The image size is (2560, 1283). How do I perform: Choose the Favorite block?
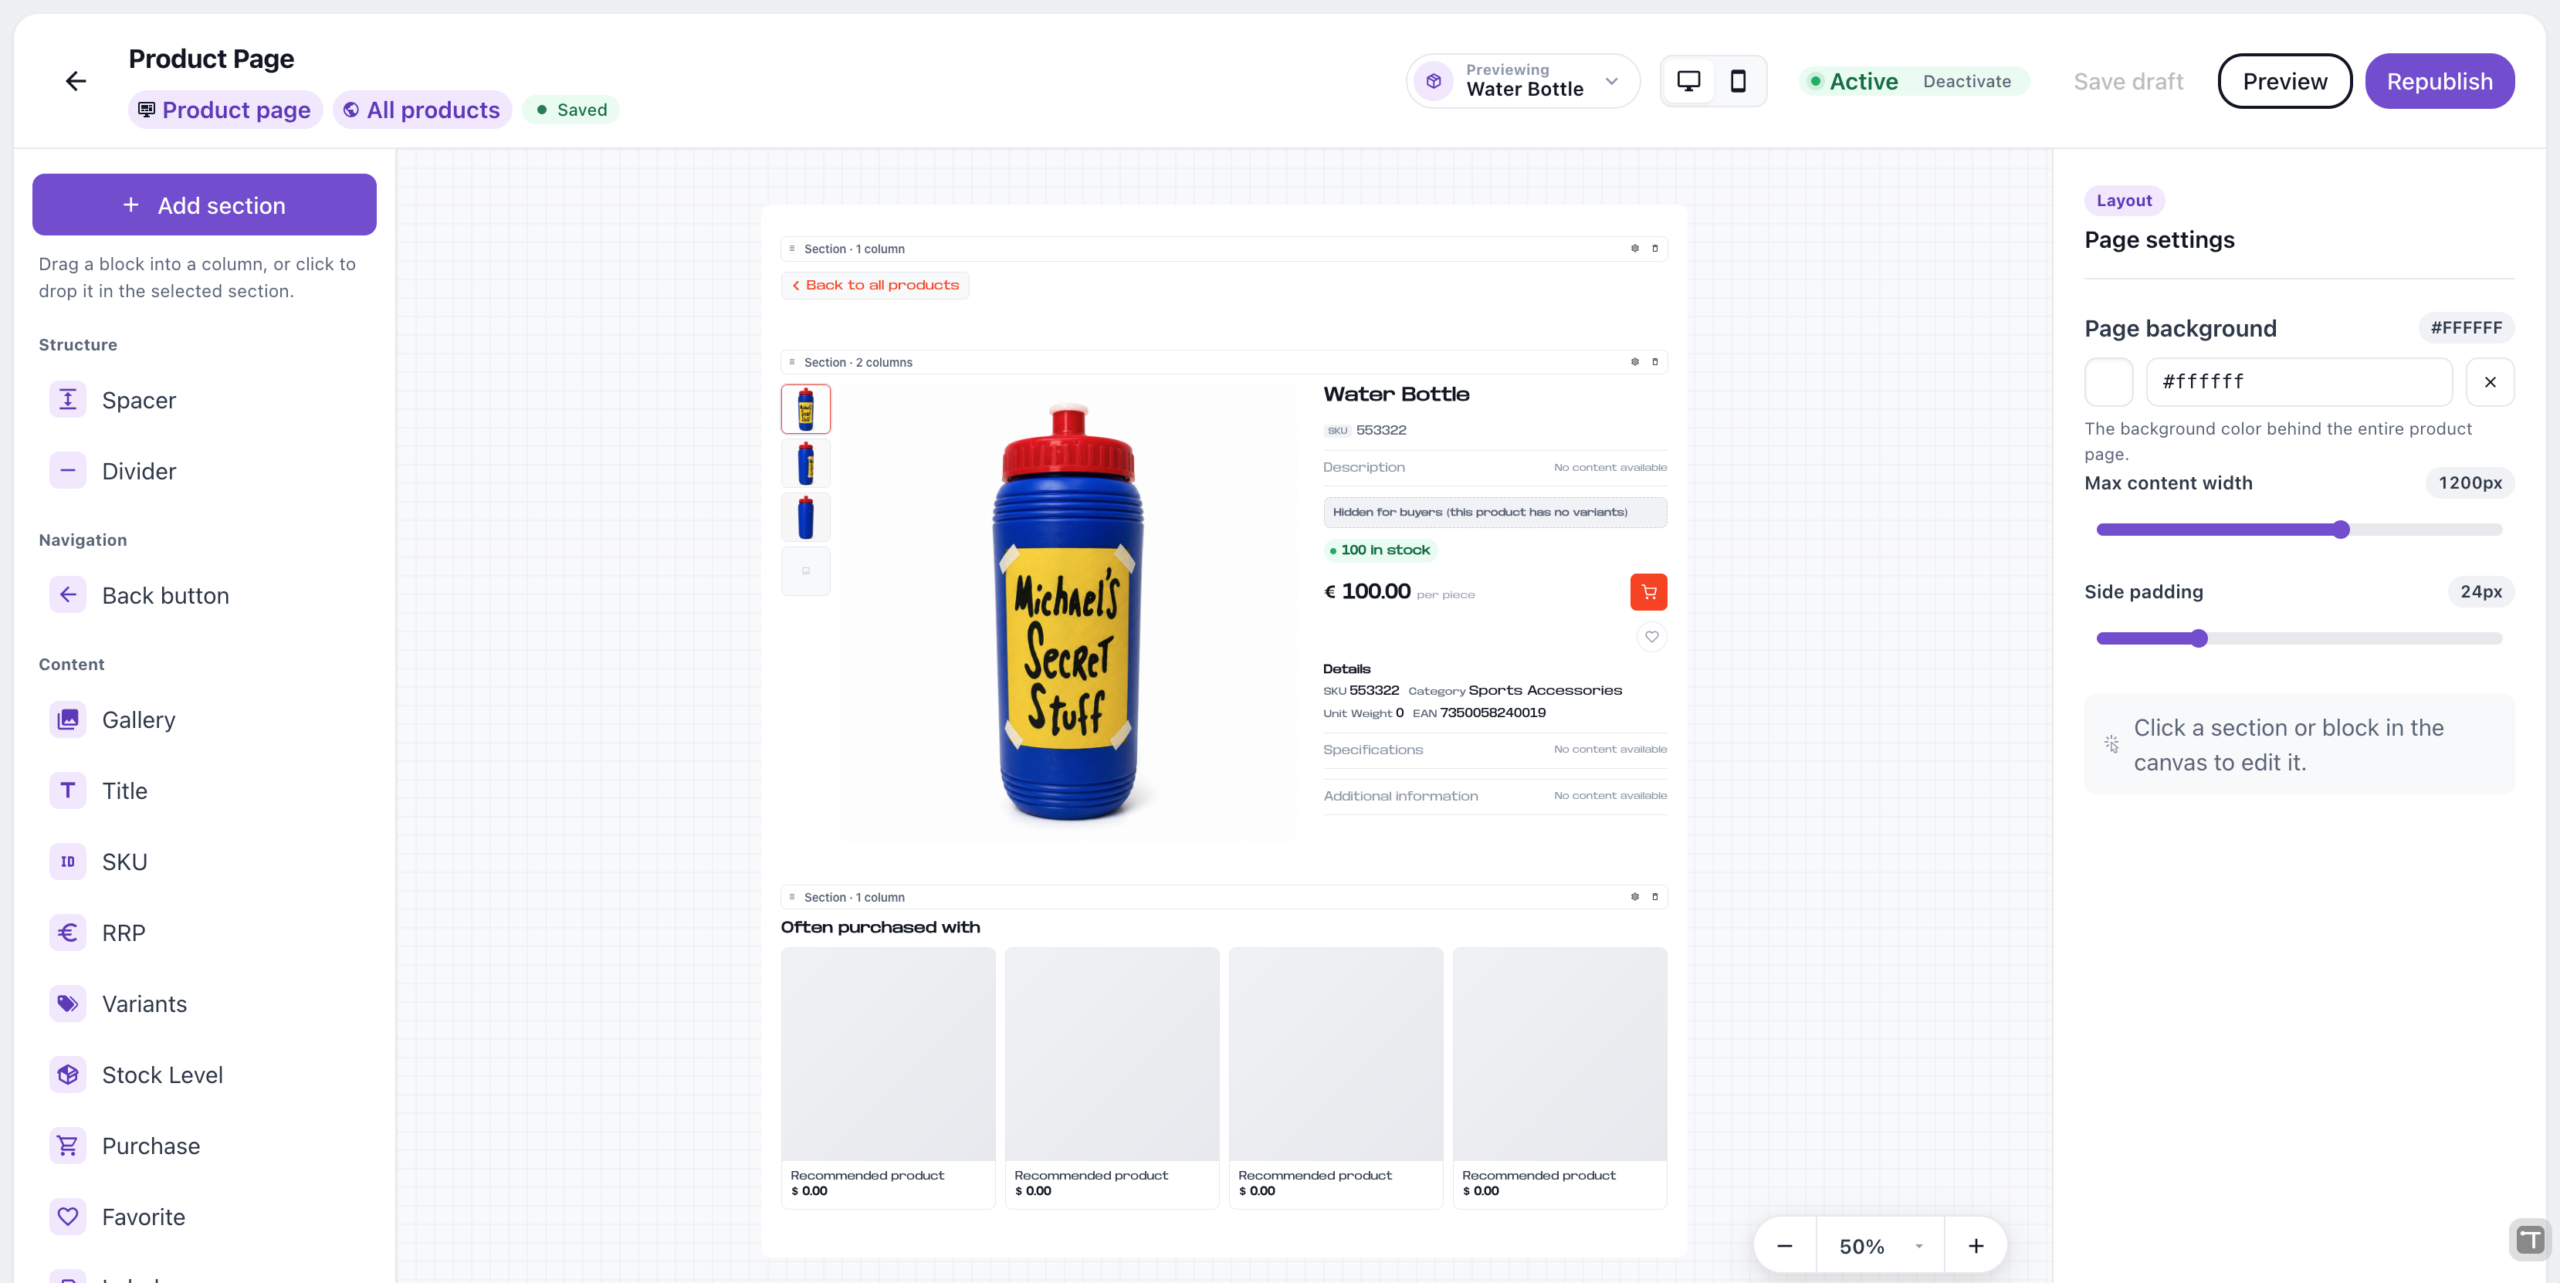point(204,1216)
